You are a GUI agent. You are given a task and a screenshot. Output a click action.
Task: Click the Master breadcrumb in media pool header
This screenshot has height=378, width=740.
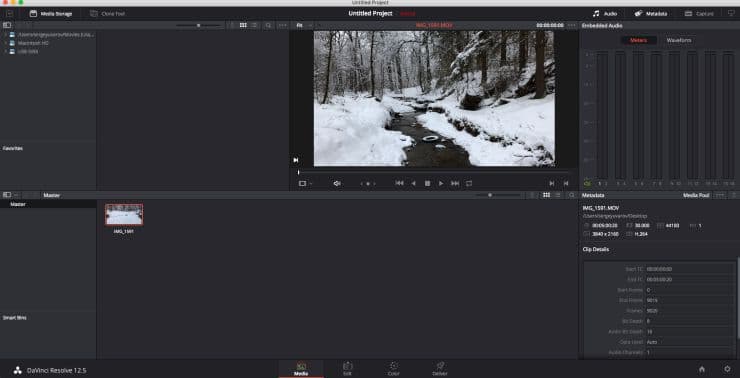coord(51,195)
